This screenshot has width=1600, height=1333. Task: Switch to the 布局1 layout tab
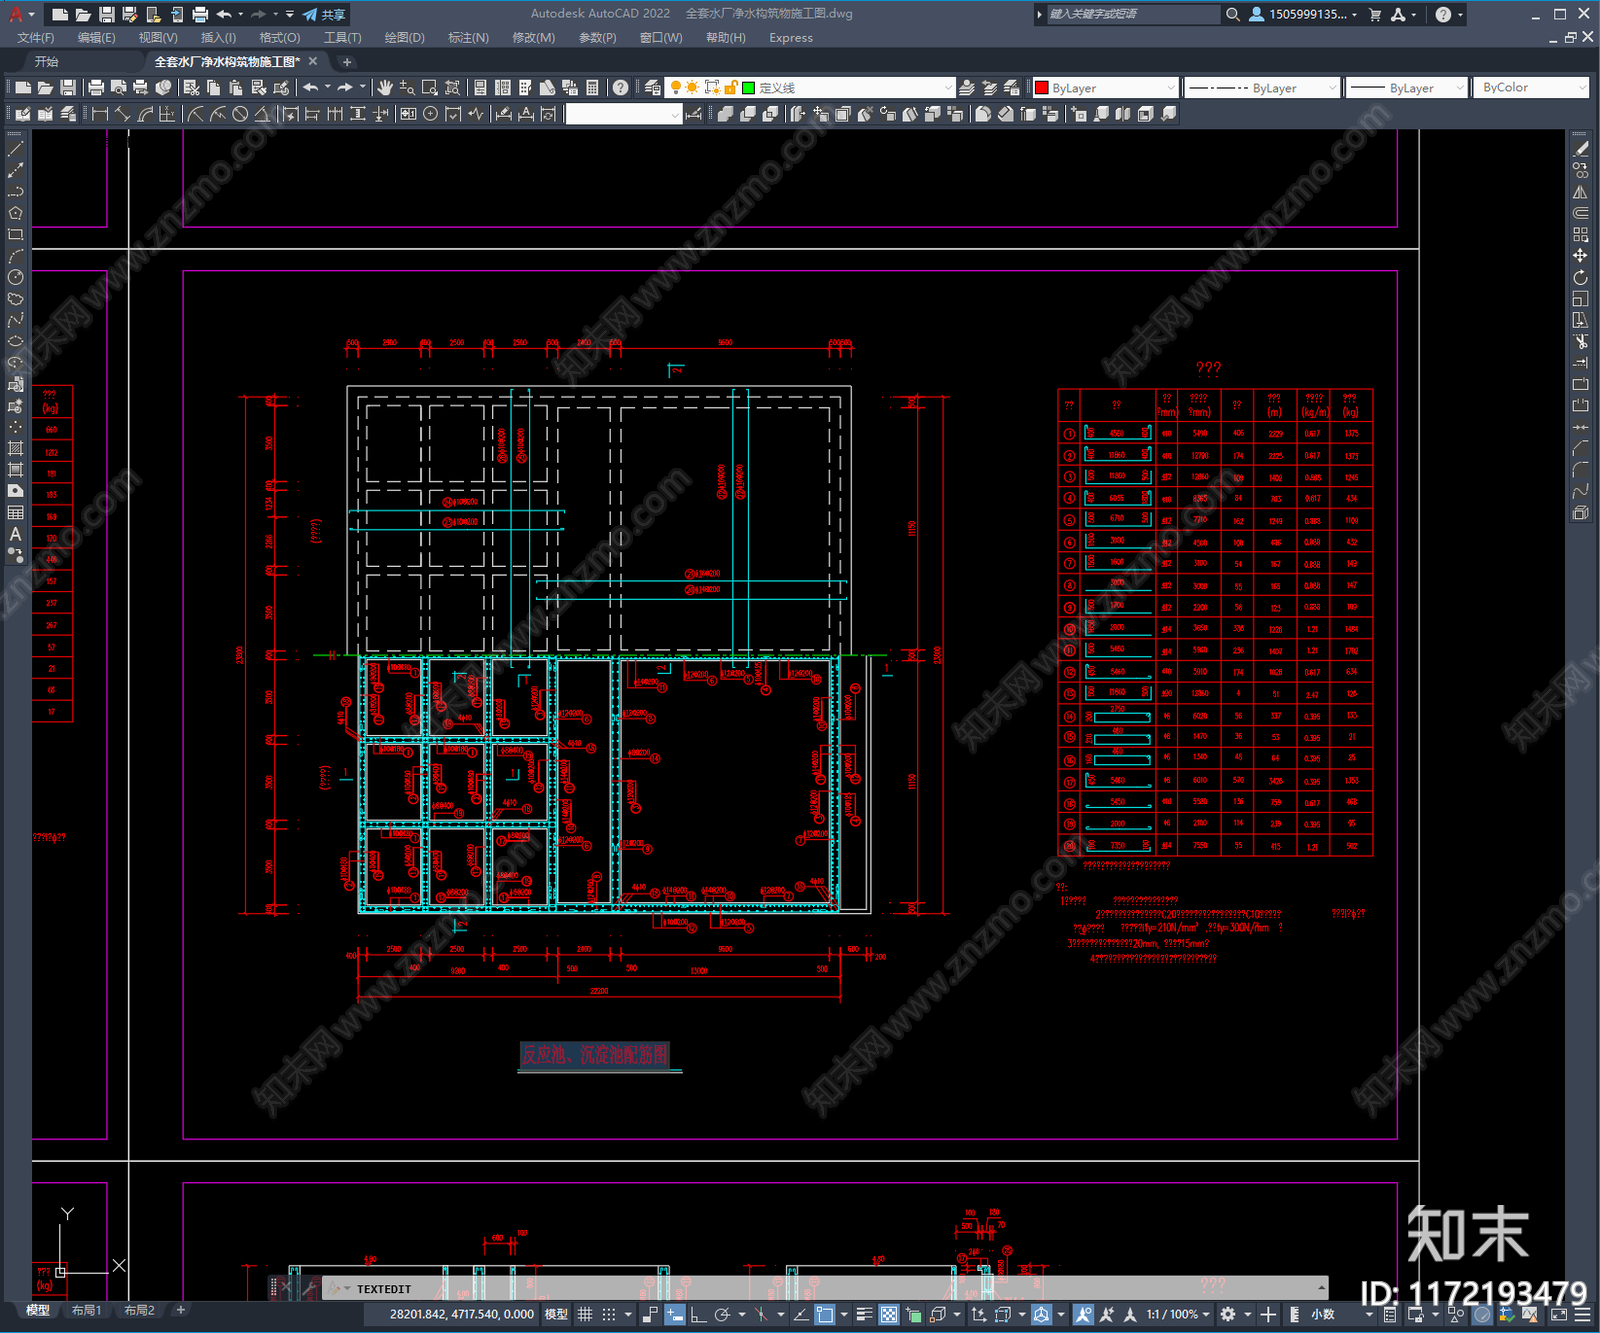pyautogui.click(x=86, y=1310)
